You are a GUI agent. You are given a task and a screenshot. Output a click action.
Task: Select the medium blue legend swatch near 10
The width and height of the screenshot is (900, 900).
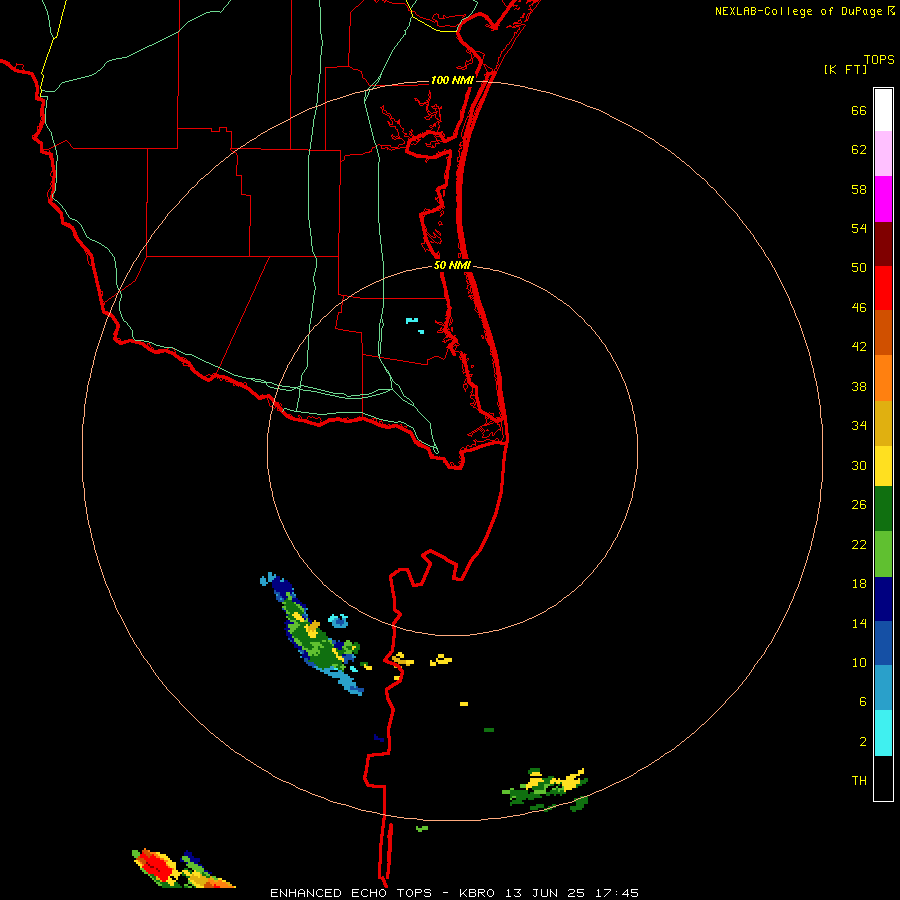click(883, 643)
